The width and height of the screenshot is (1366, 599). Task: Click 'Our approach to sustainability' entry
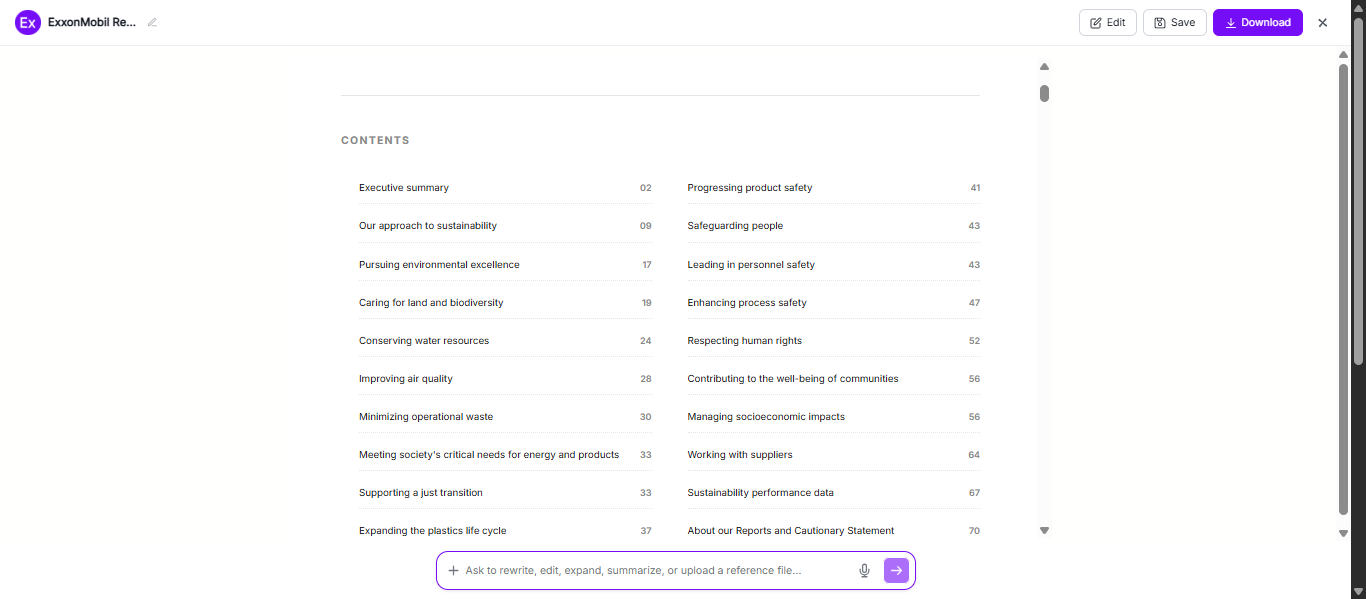(x=428, y=226)
